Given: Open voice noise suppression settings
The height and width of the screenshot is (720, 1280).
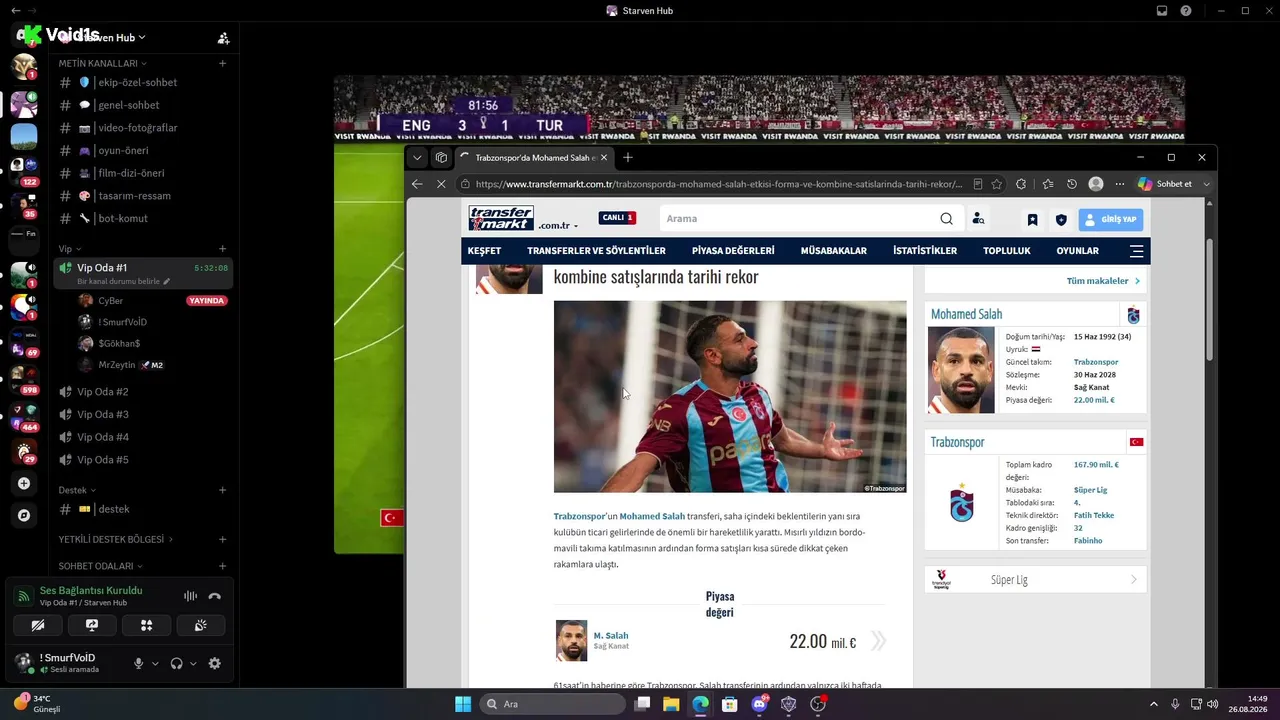Looking at the screenshot, I should tap(190, 596).
